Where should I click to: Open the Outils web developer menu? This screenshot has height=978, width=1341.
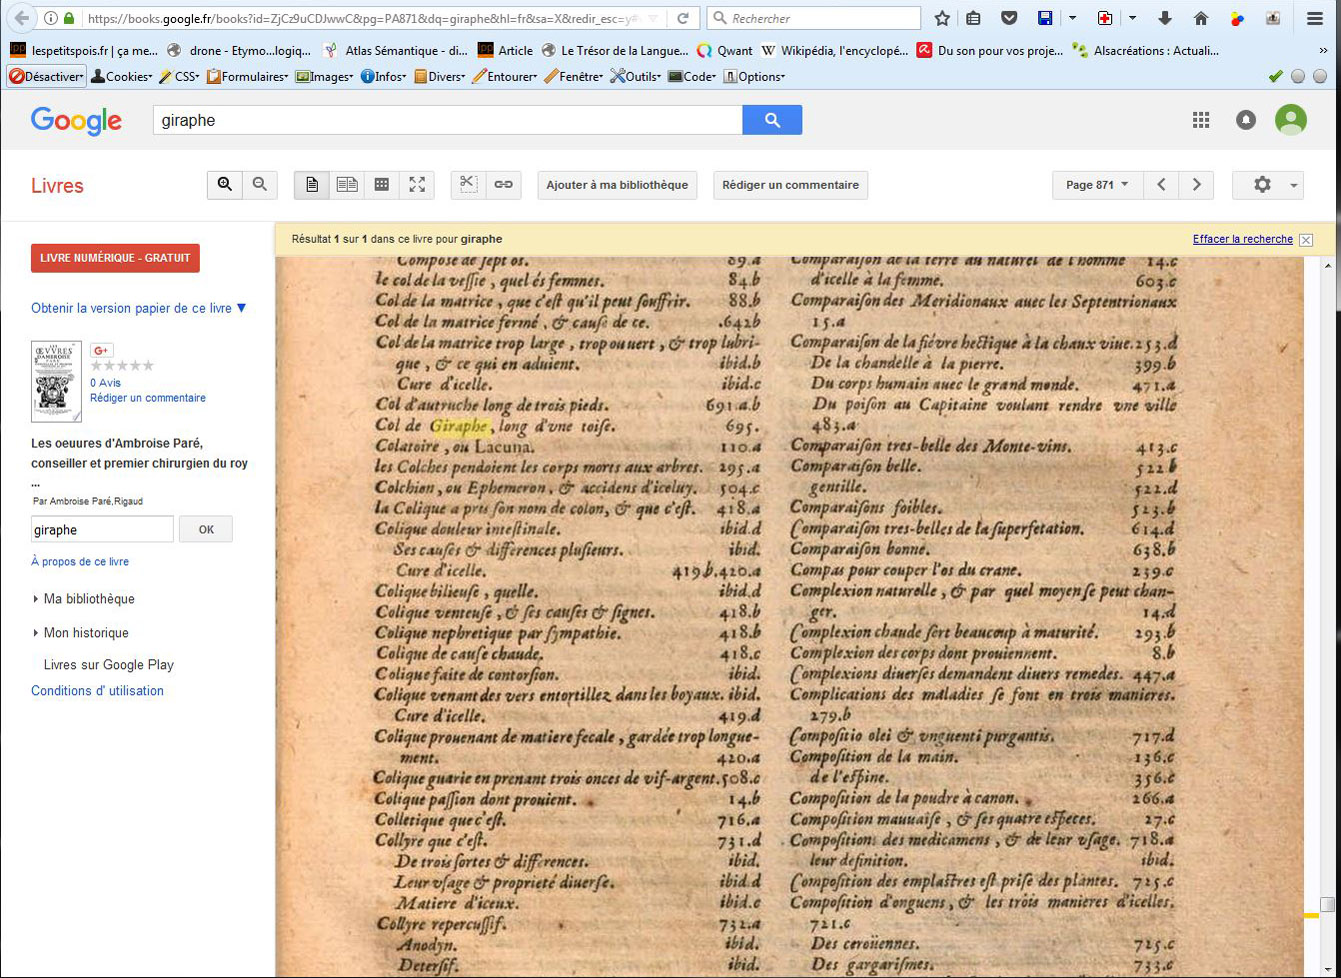click(636, 77)
